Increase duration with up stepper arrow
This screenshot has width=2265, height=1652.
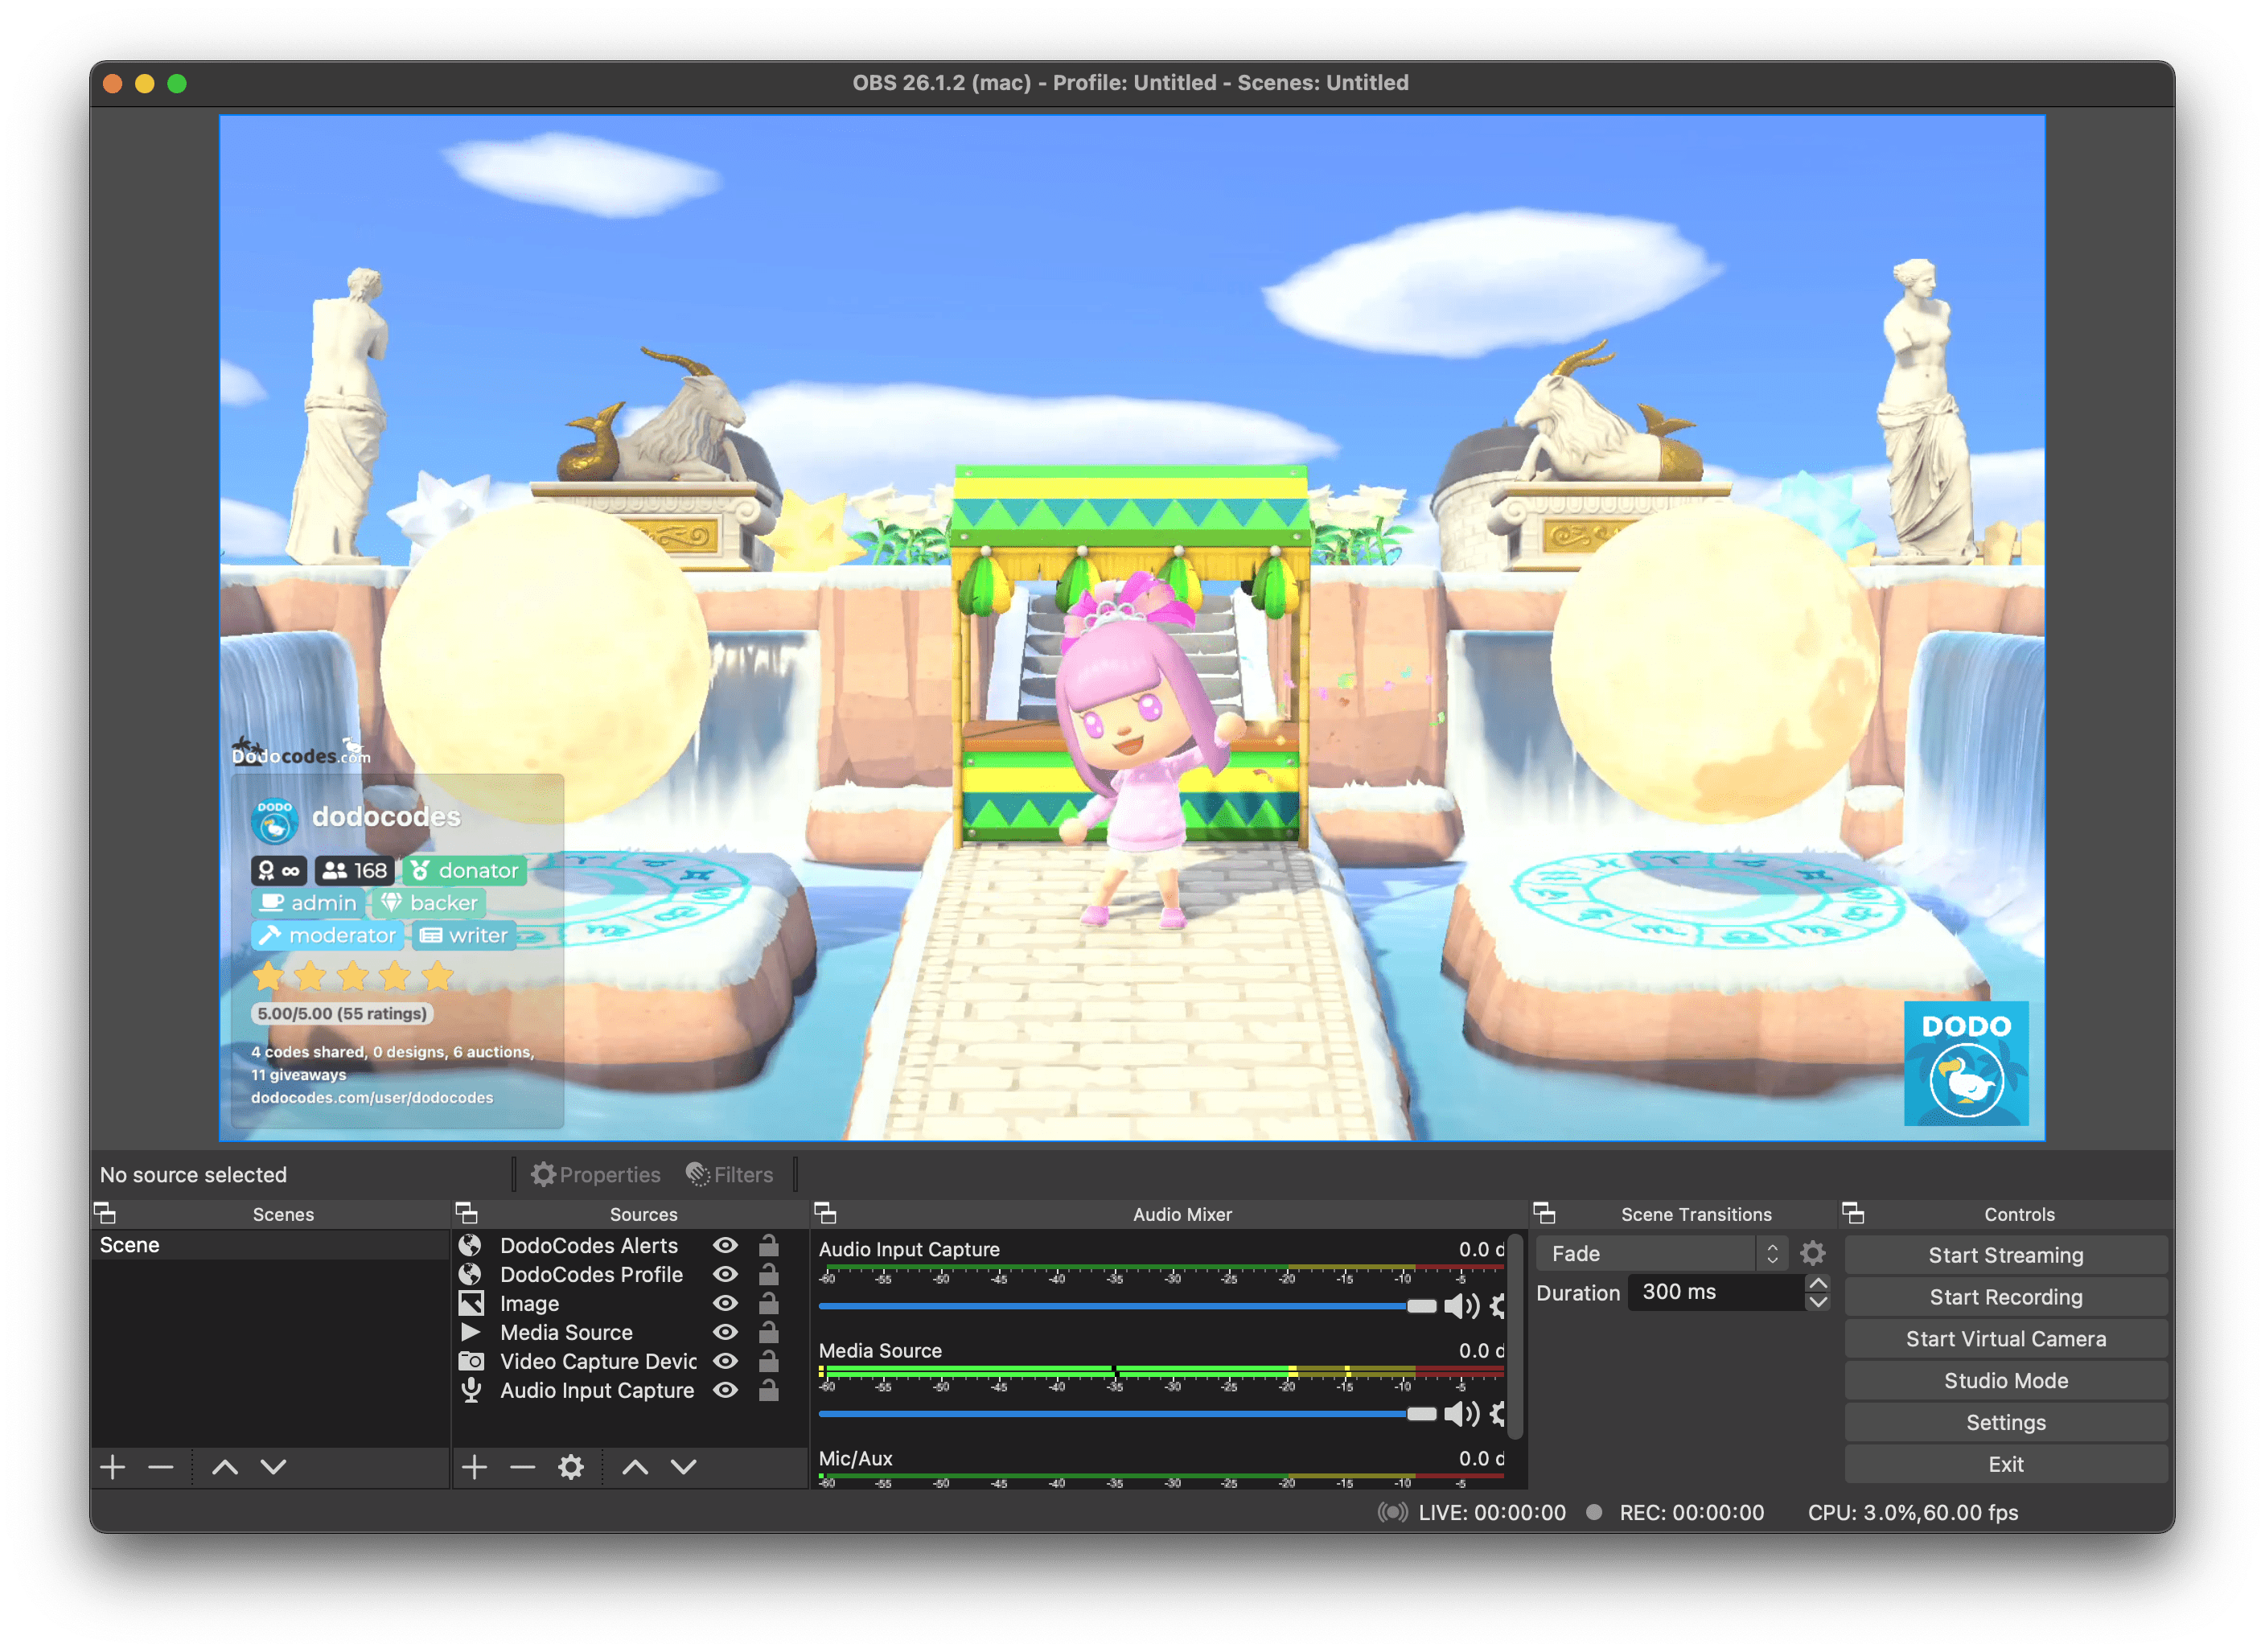click(1818, 1283)
